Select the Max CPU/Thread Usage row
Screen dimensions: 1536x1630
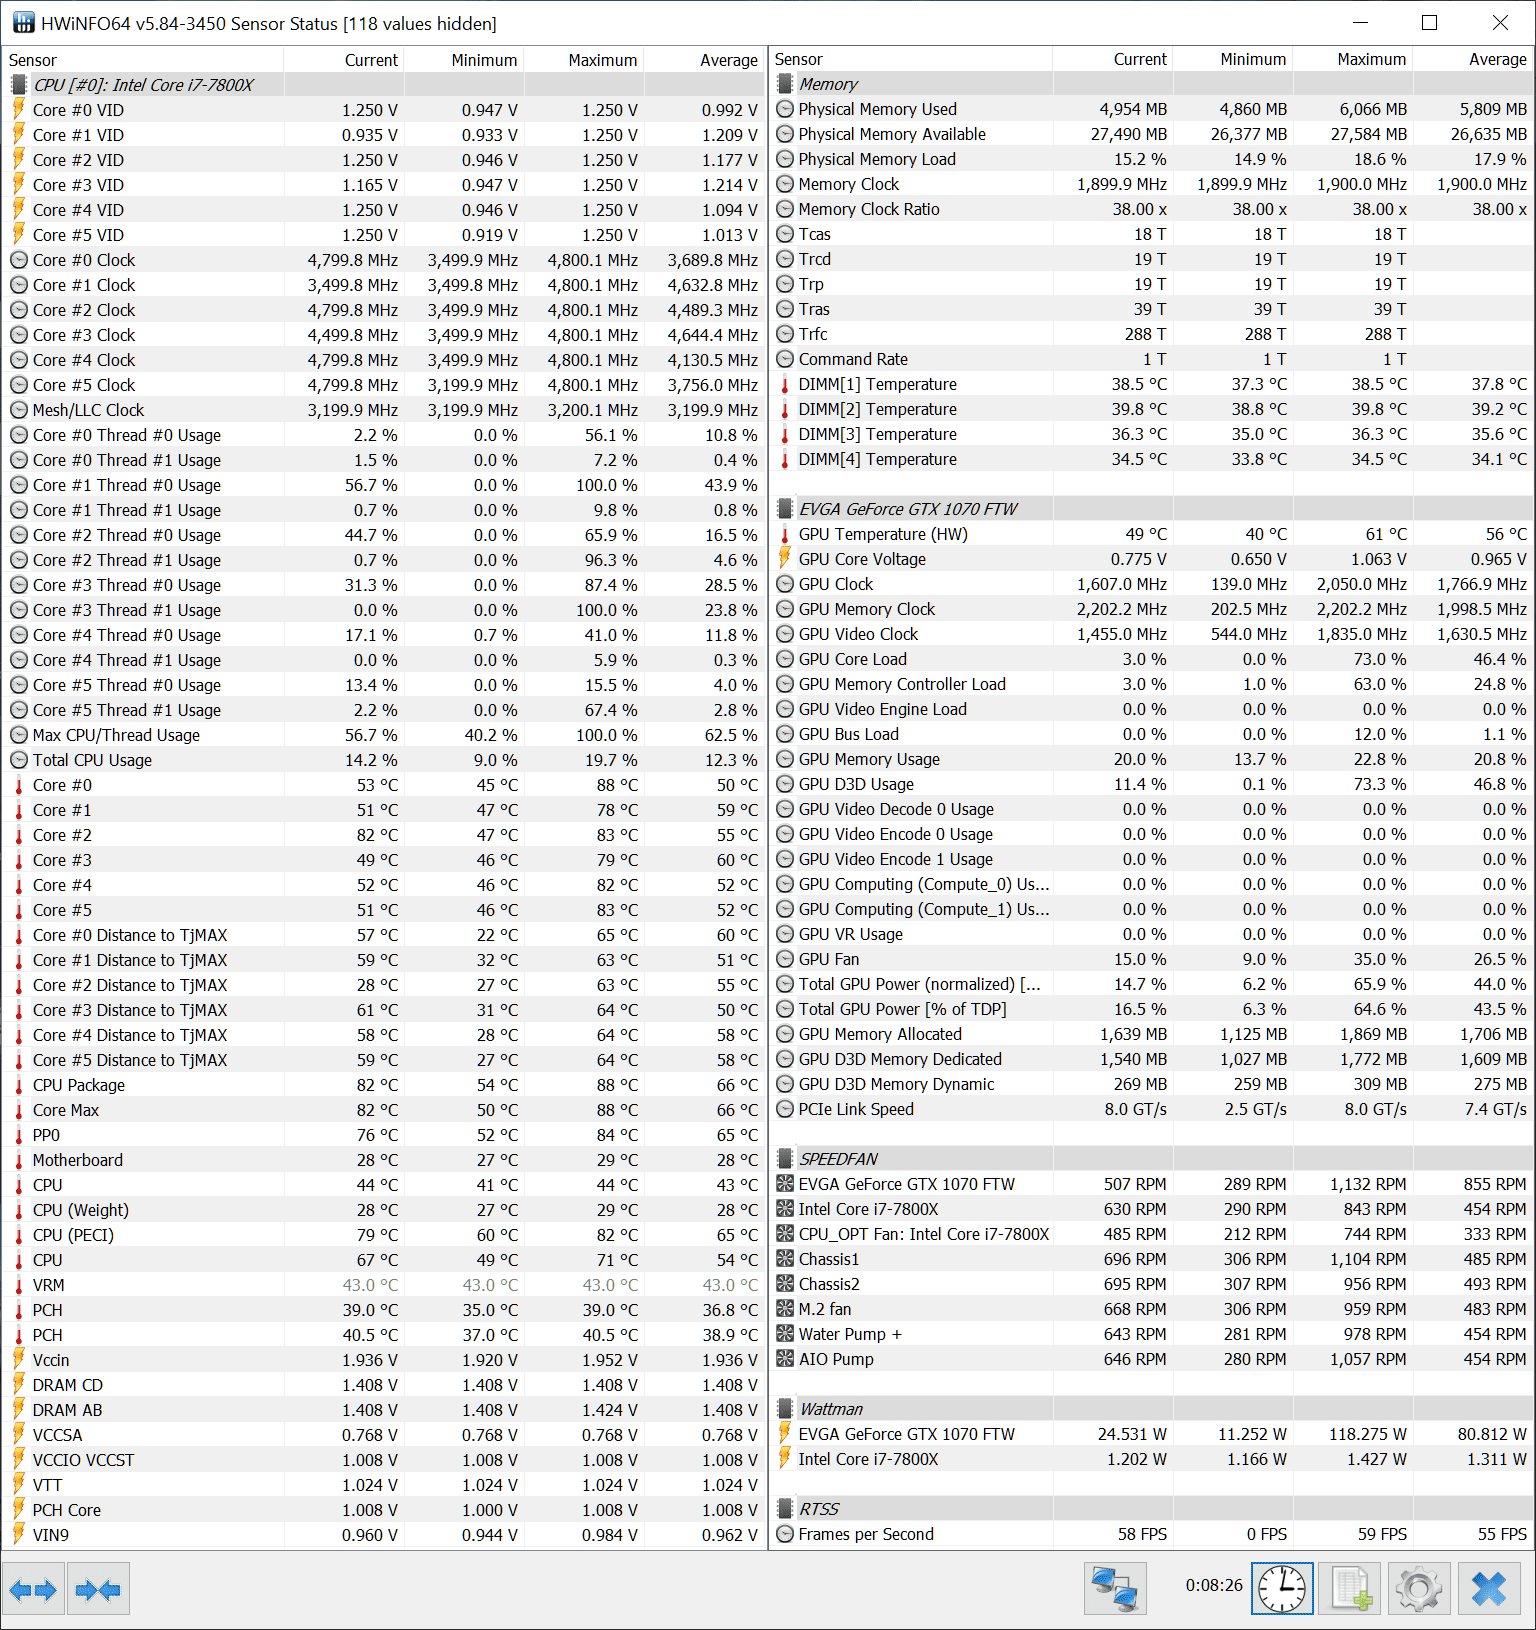click(384, 735)
